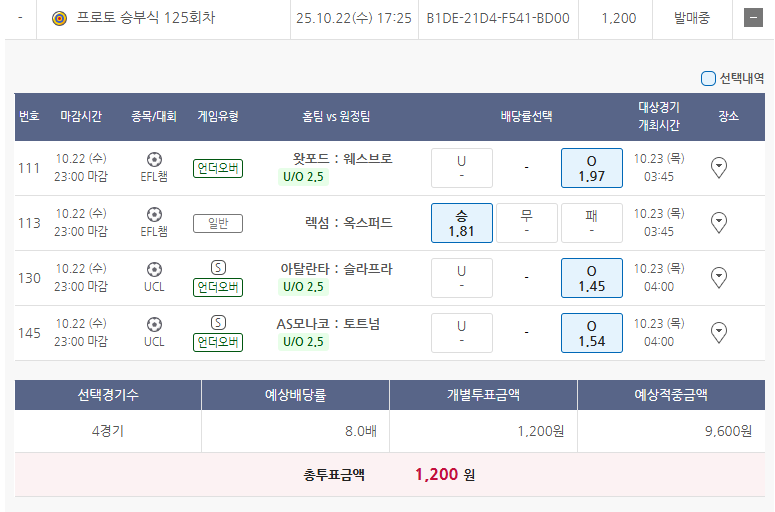Pick 패 option for 렉섬 vs 옥스퍼드

click(x=591, y=223)
